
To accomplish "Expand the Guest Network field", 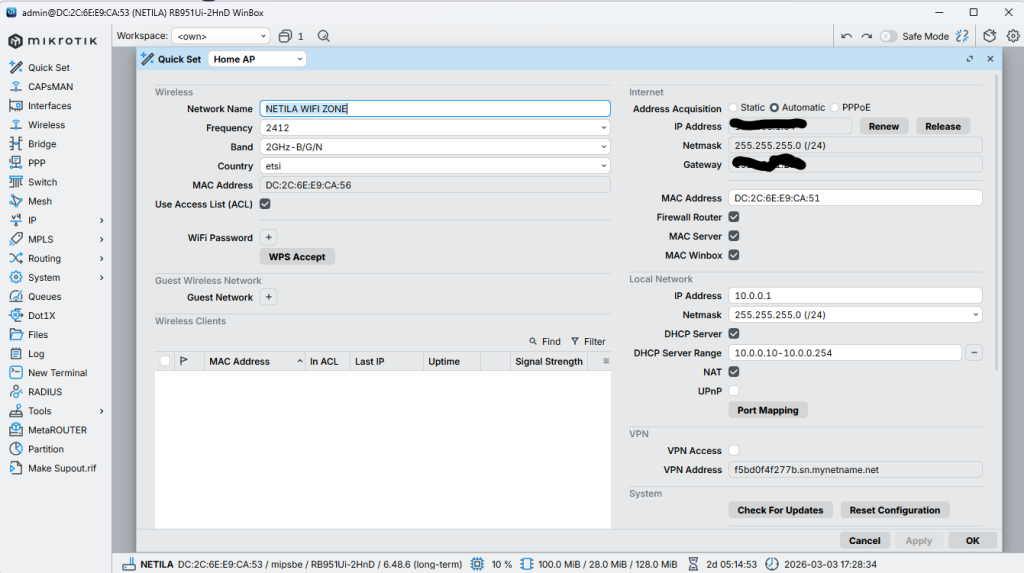I will 268,297.
